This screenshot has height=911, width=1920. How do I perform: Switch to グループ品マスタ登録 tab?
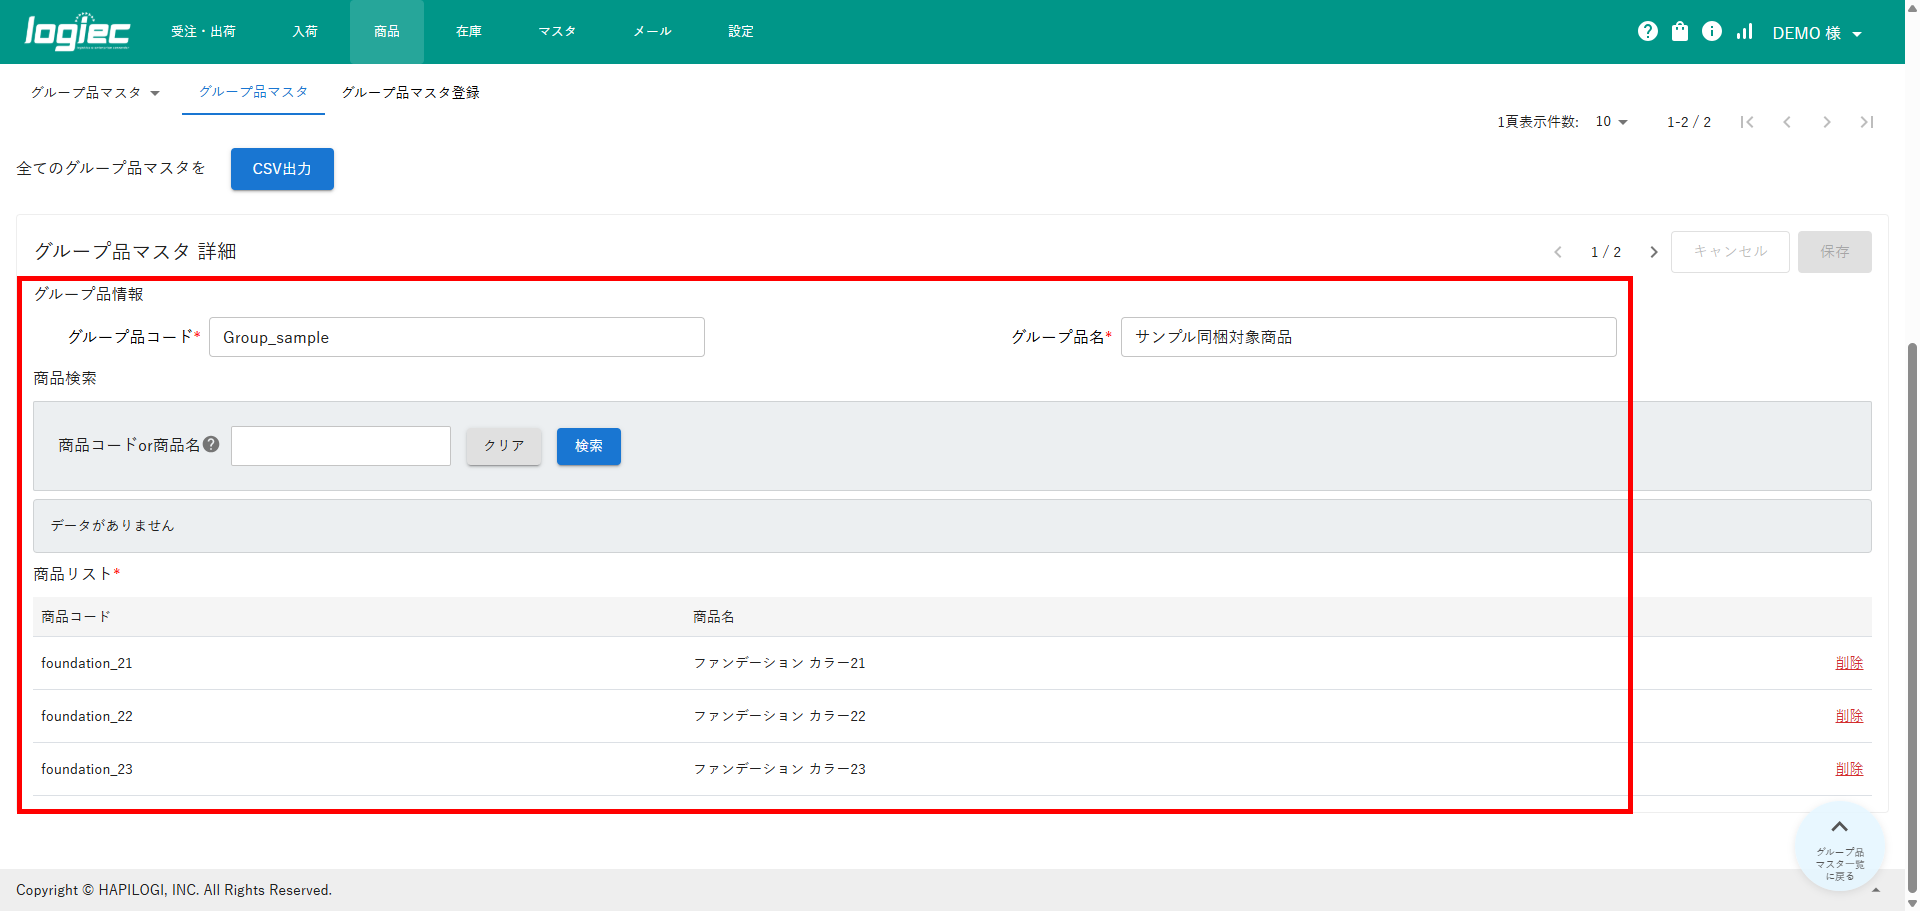(x=410, y=93)
